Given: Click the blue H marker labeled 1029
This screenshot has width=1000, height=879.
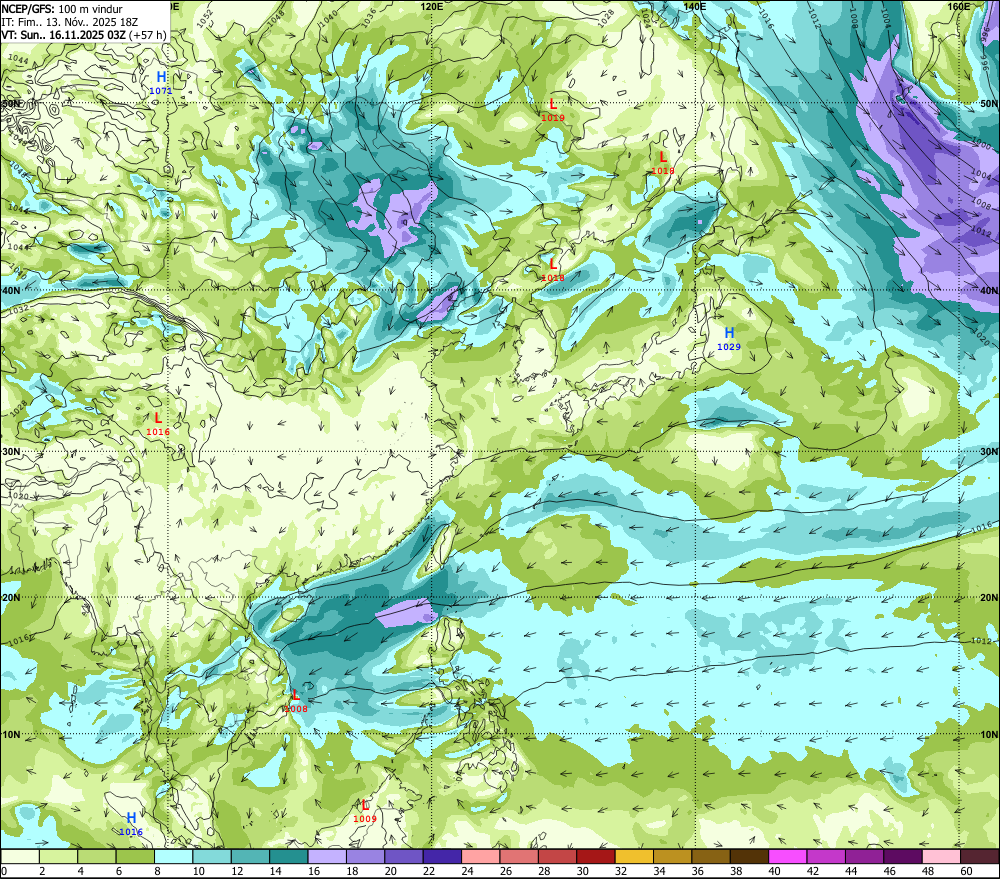Looking at the screenshot, I should click(x=729, y=332).
